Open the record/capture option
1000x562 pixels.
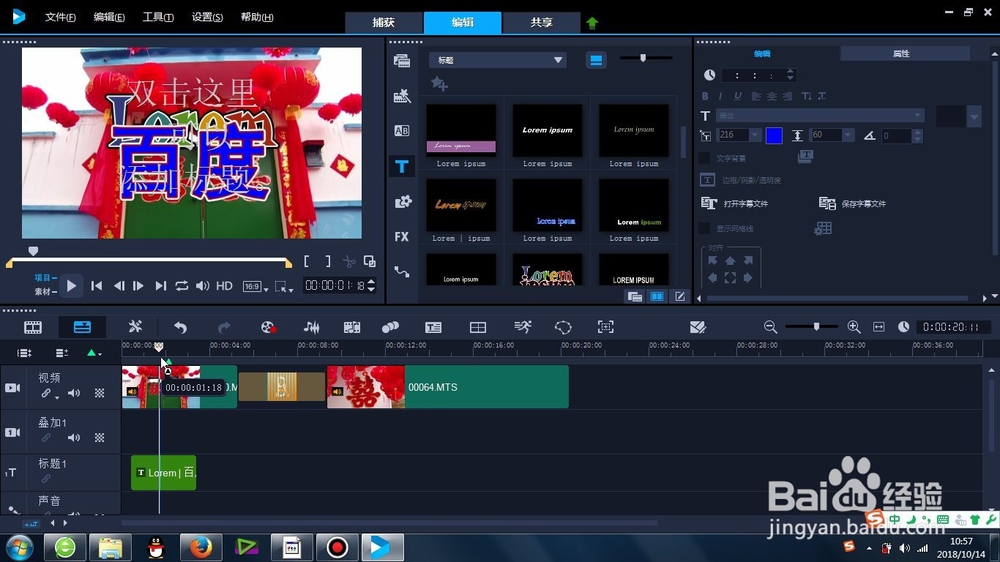(268, 327)
